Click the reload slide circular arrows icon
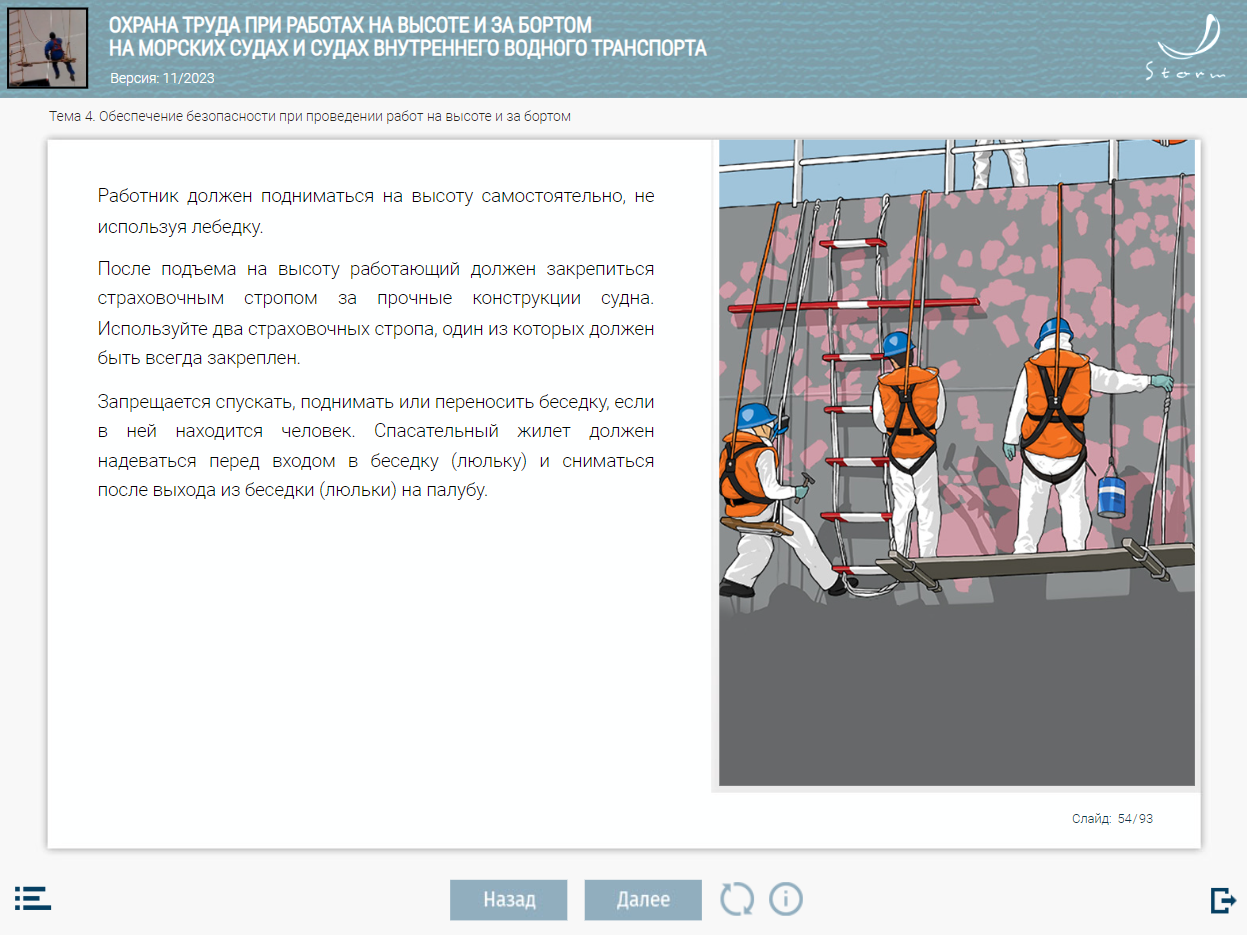This screenshot has width=1247, height=935. (738, 899)
